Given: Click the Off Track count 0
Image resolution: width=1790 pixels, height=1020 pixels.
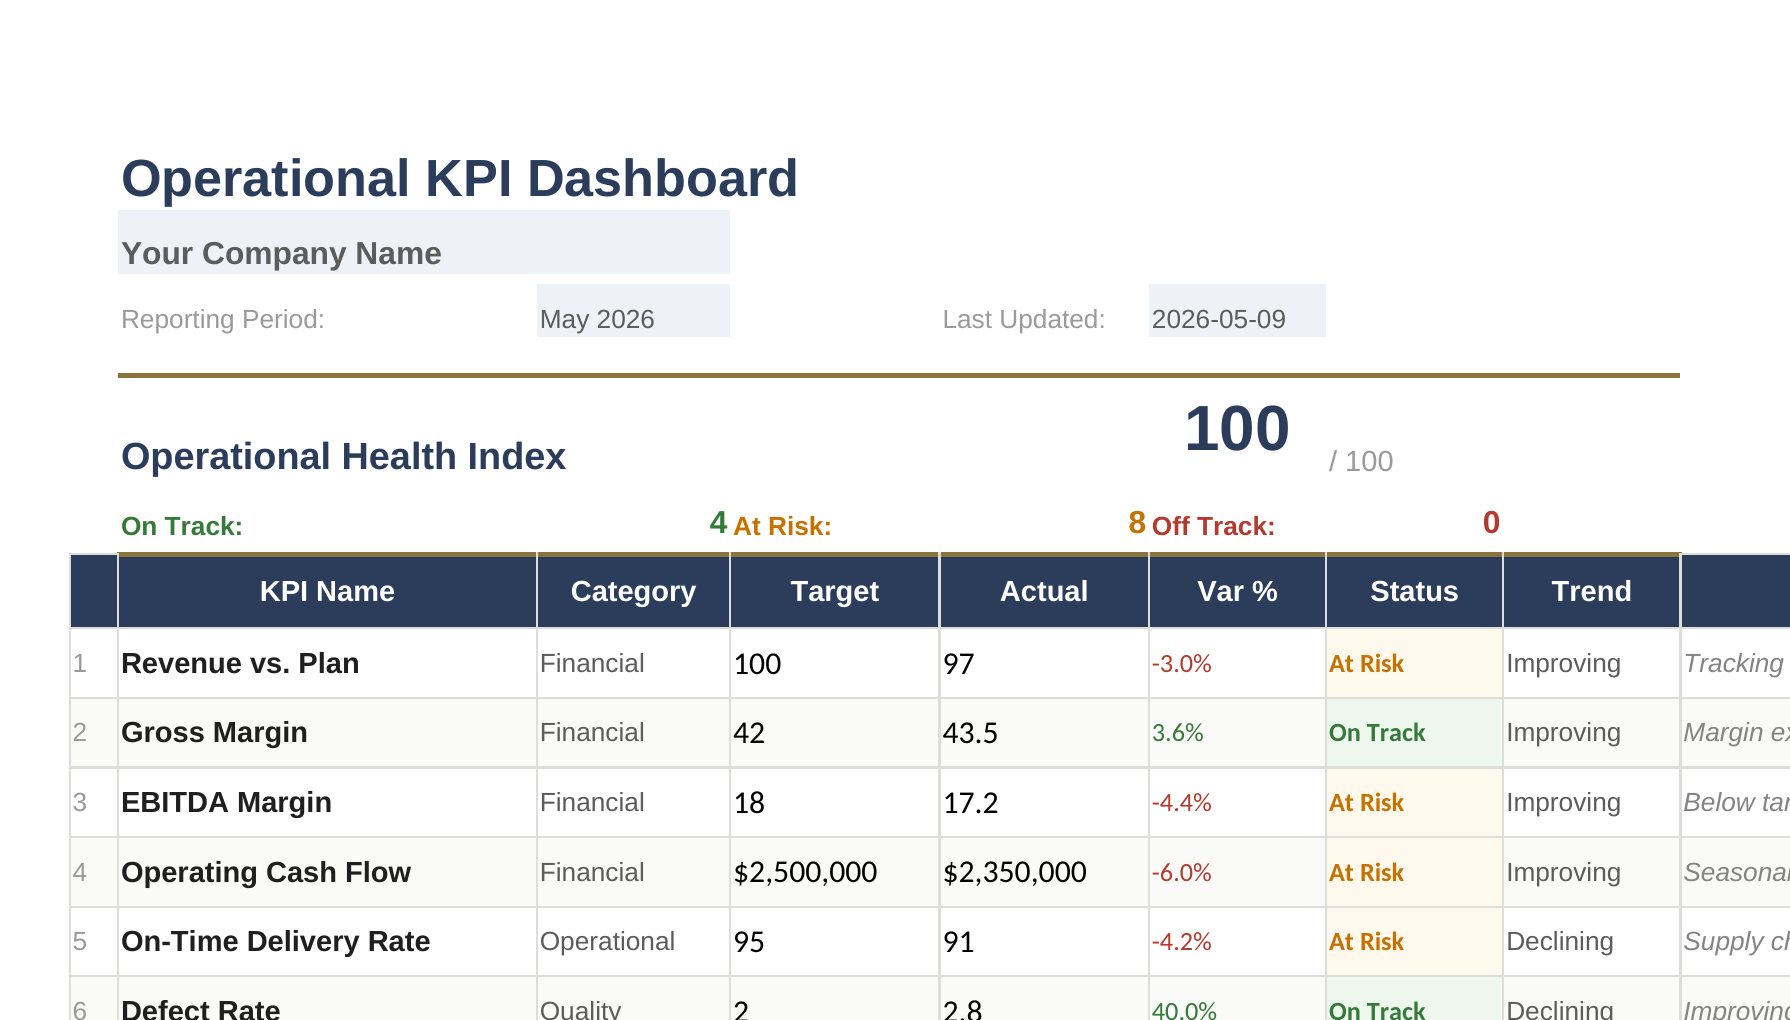Looking at the screenshot, I should (x=1491, y=522).
